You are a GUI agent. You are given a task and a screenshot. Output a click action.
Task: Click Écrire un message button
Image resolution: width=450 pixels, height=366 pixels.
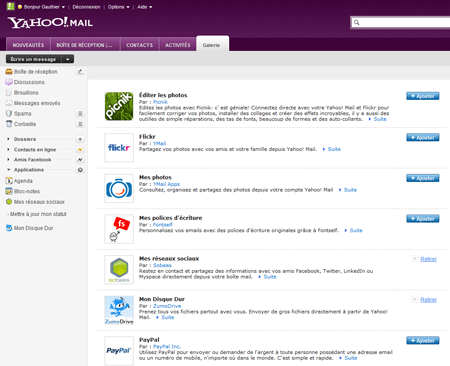[34, 59]
